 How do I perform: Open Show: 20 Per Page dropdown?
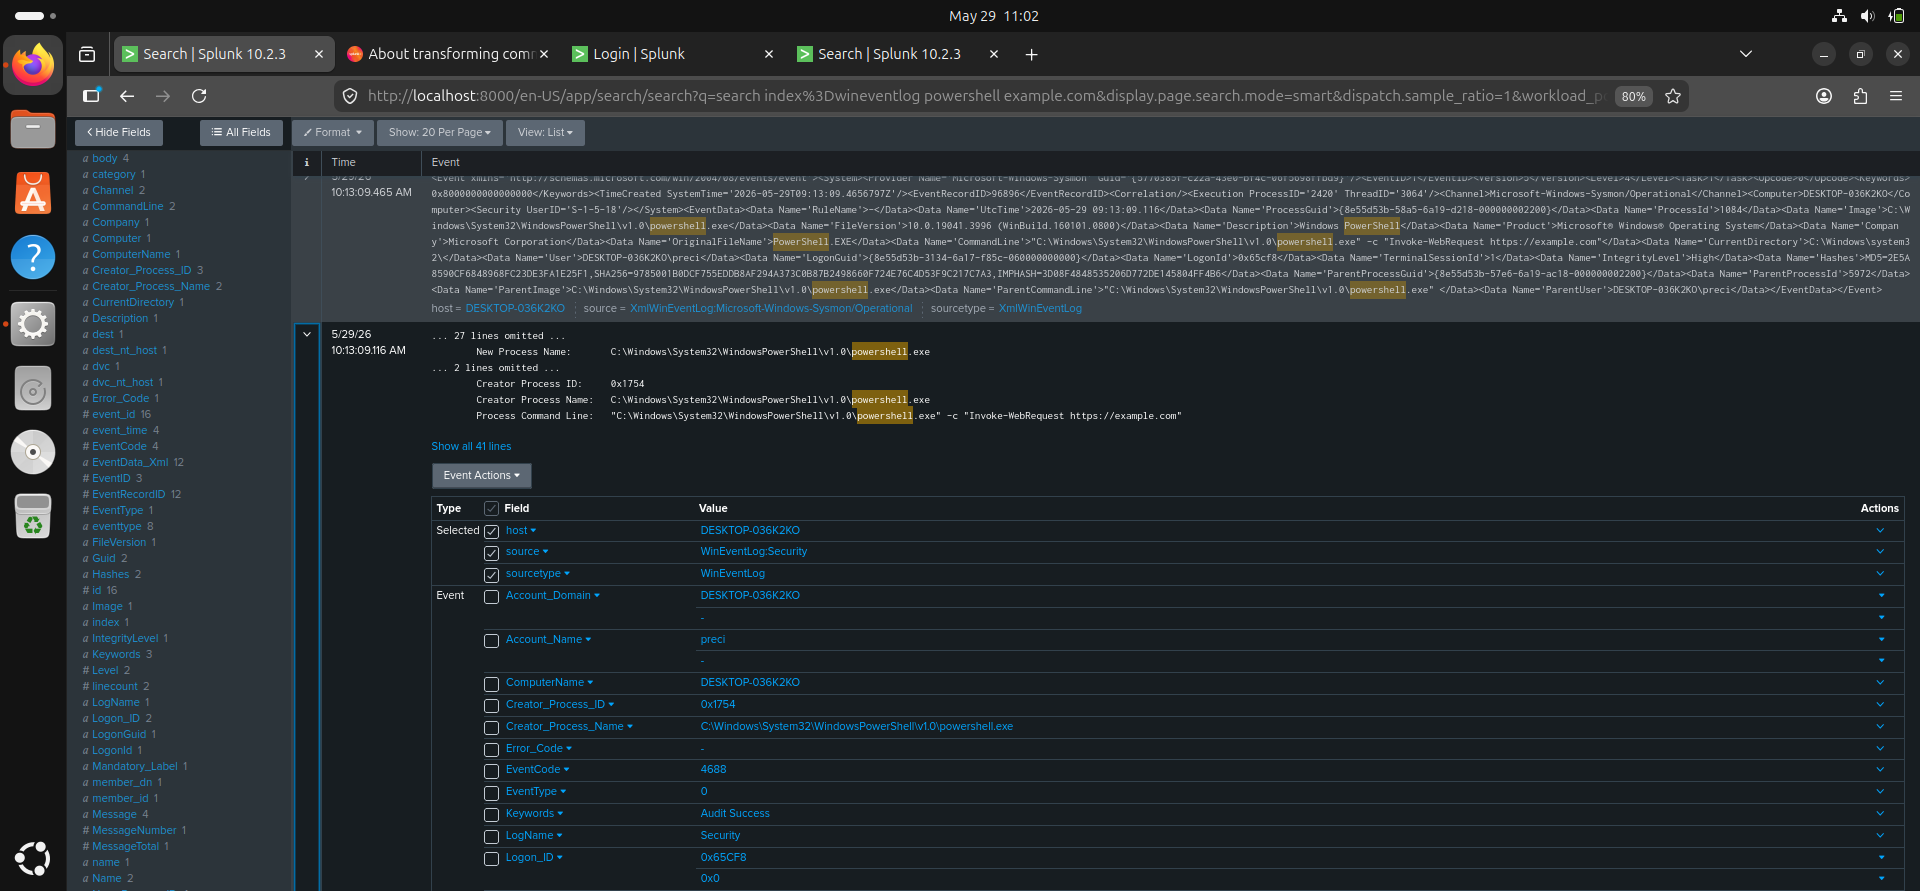[440, 132]
